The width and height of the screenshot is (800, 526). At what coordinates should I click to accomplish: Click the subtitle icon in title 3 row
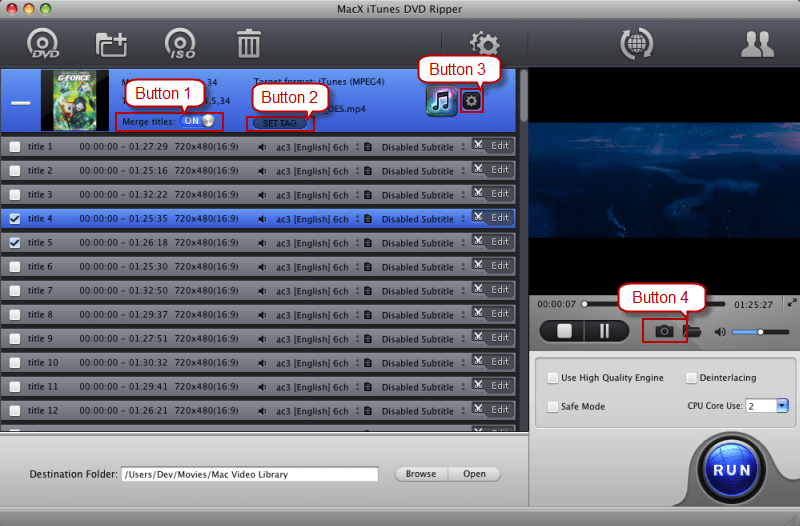click(x=368, y=195)
